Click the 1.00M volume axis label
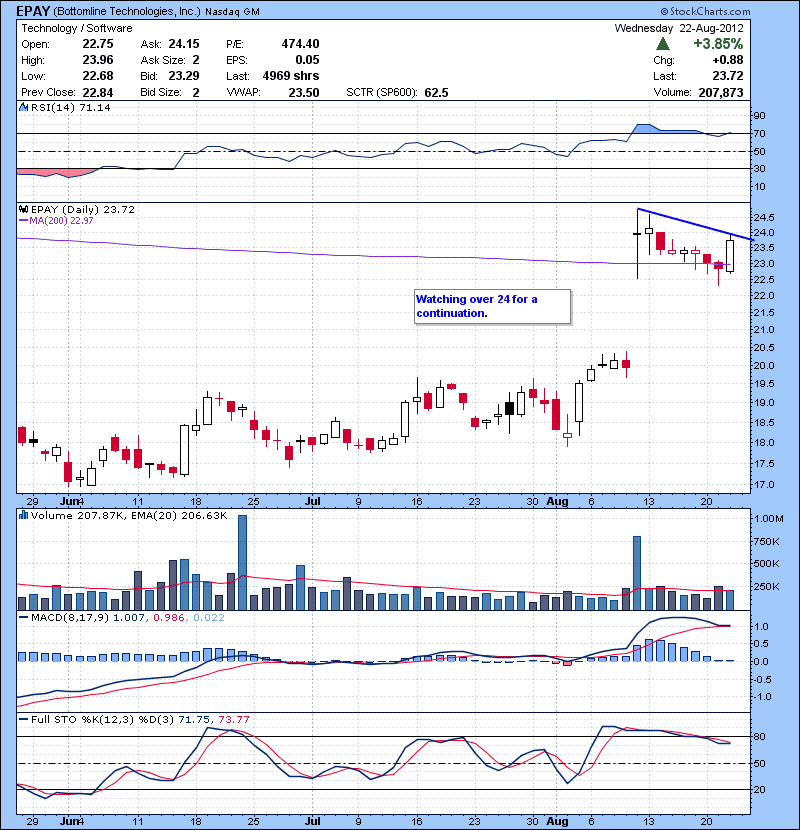 click(x=768, y=518)
